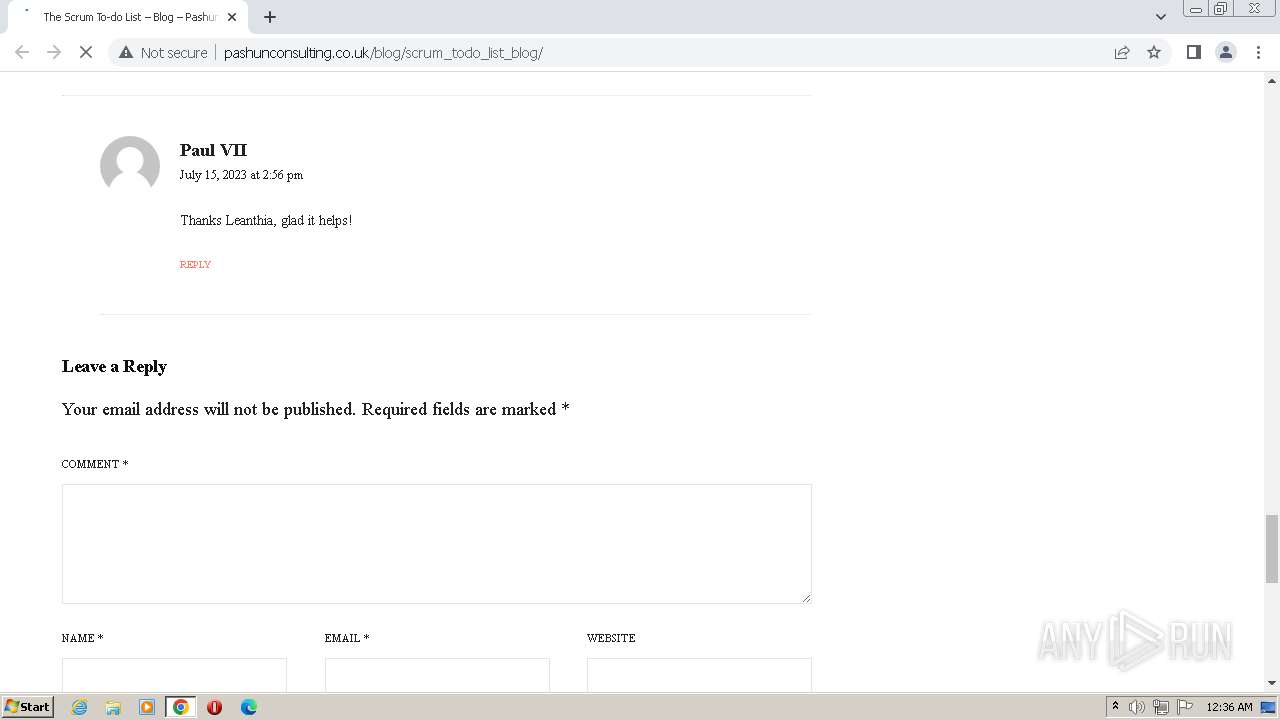Toggle the browser side panel

(1193, 52)
